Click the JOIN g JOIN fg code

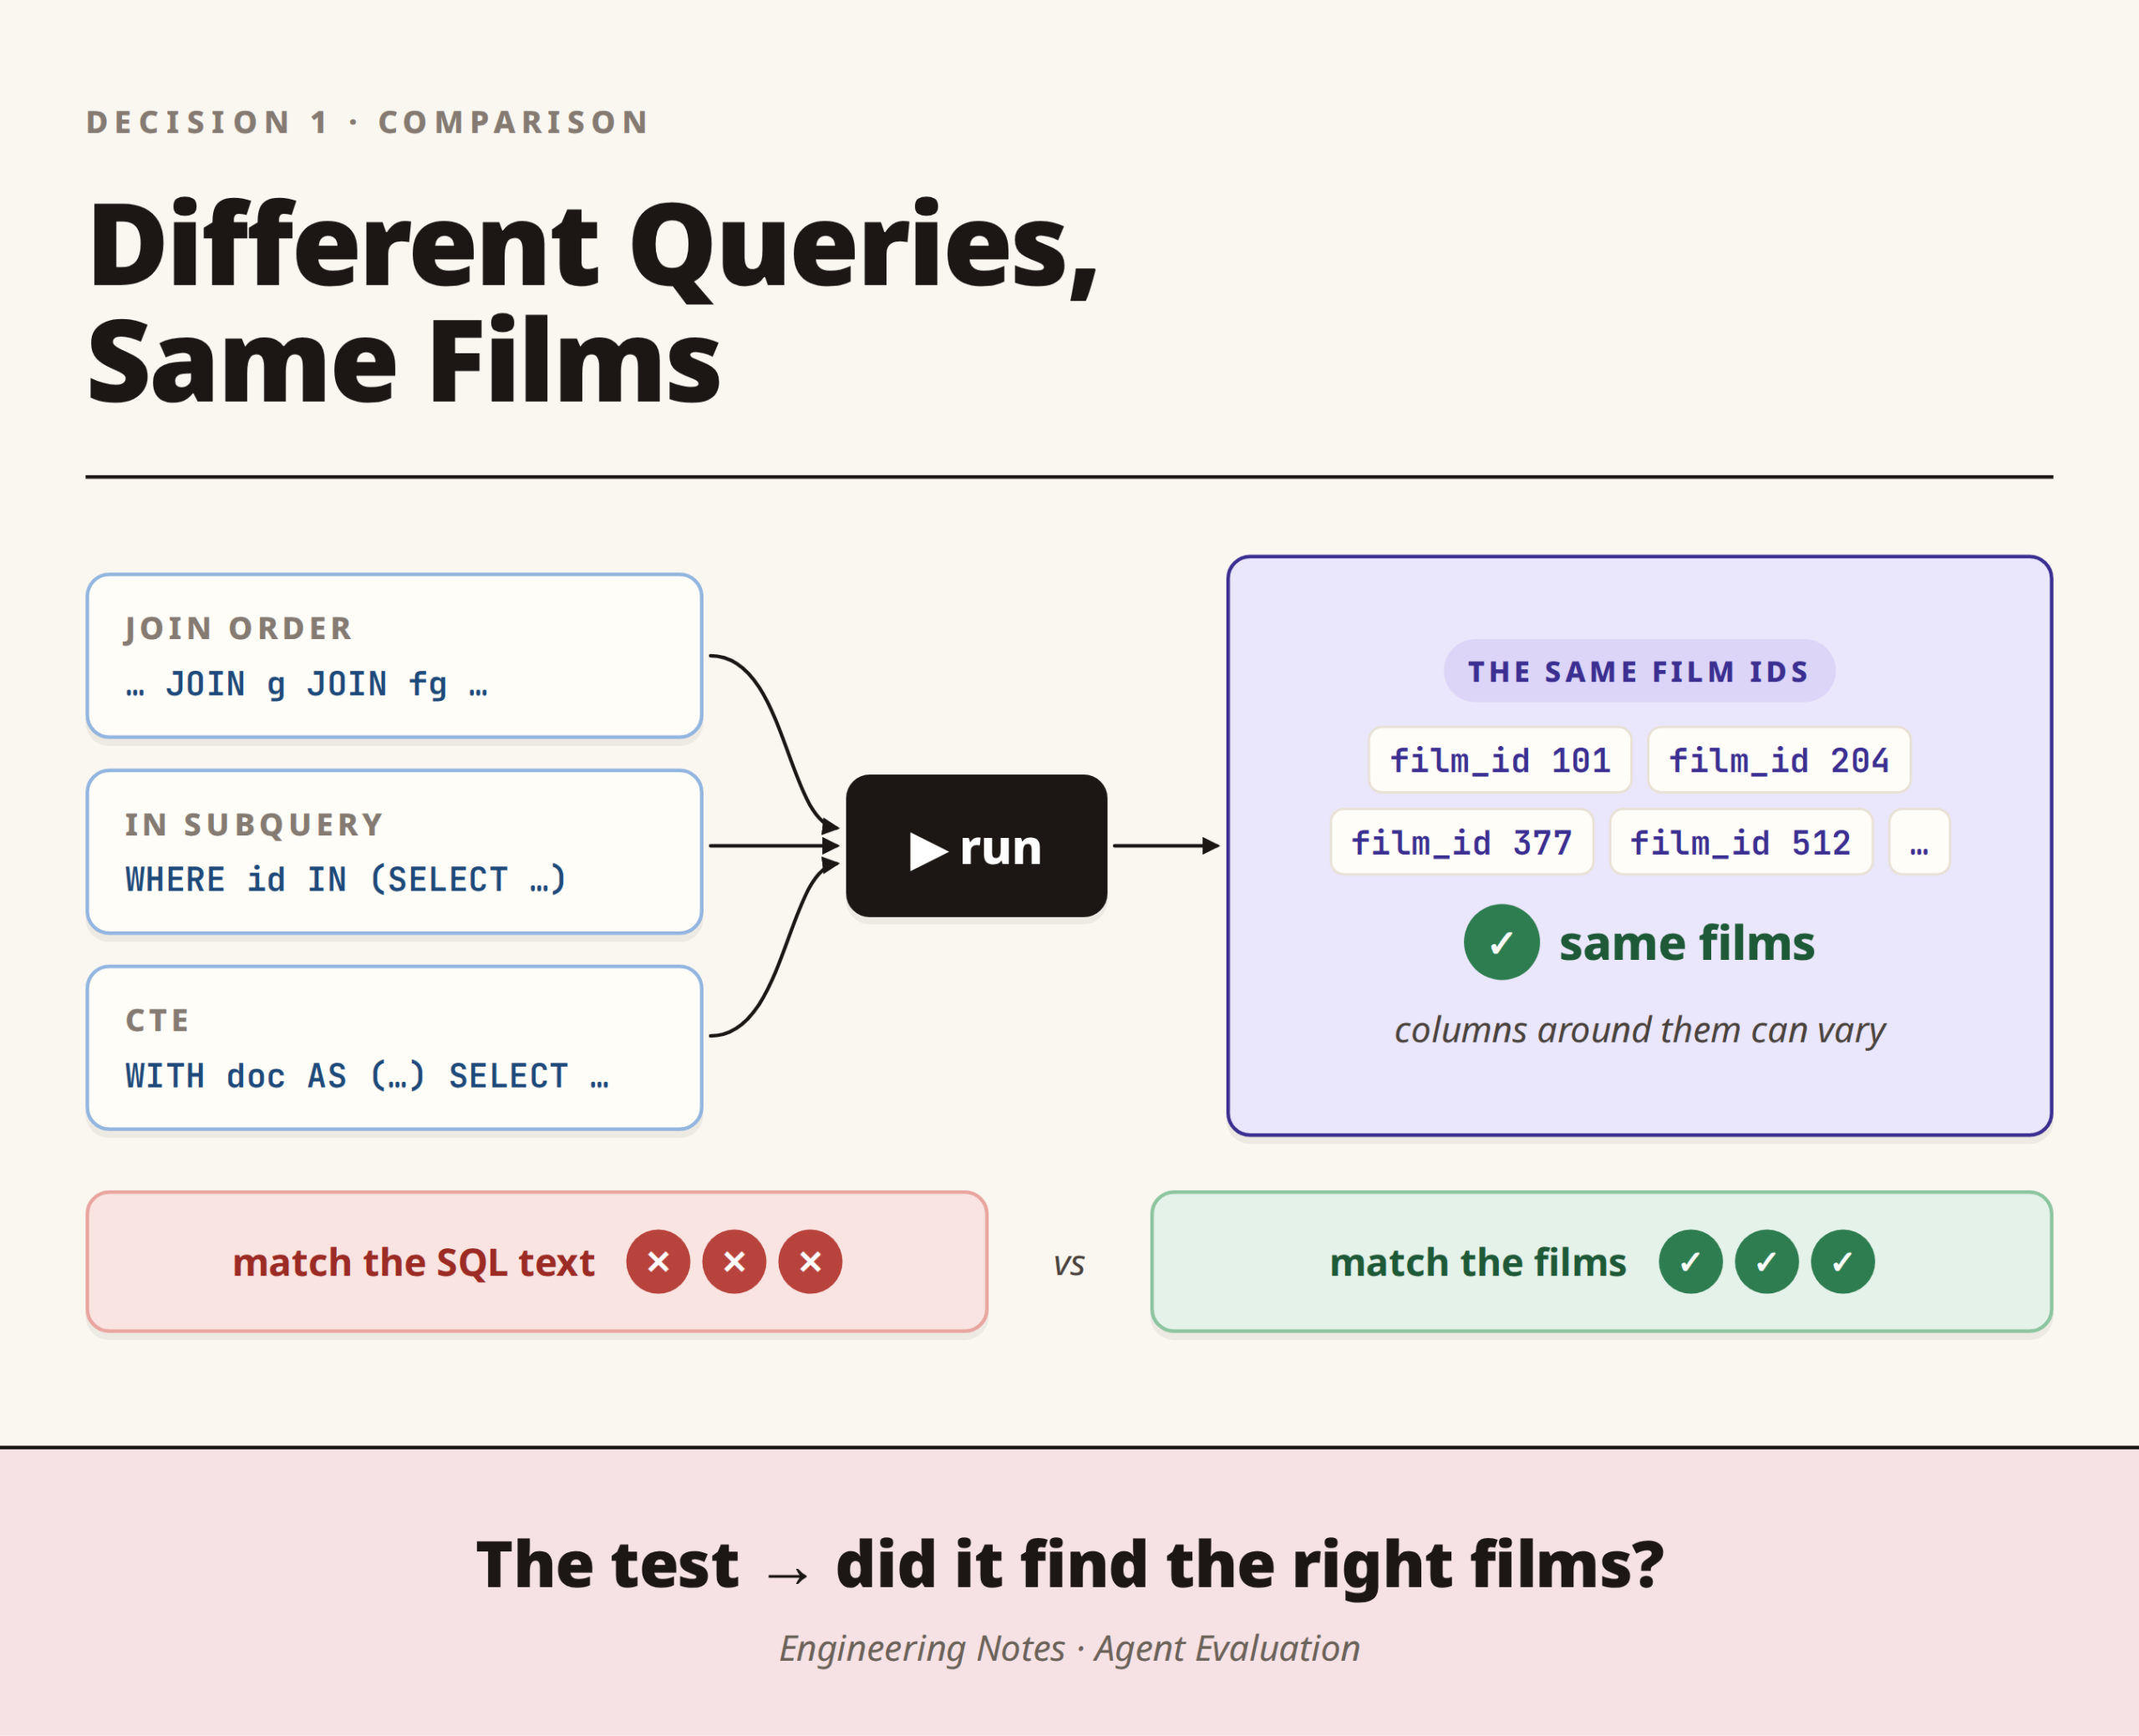coord(307,683)
